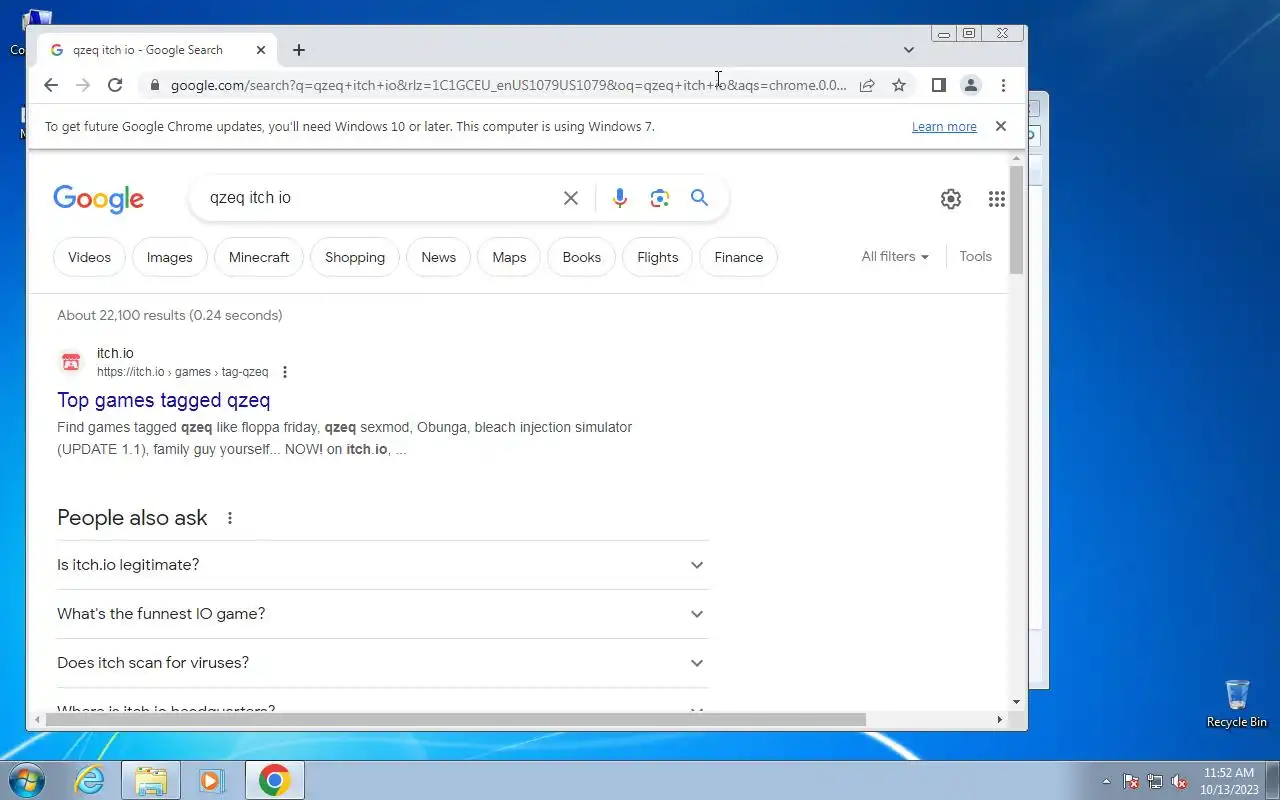Click the Action Center flag icon
This screenshot has width=1280, height=800.
pyautogui.click(x=1131, y=781)
